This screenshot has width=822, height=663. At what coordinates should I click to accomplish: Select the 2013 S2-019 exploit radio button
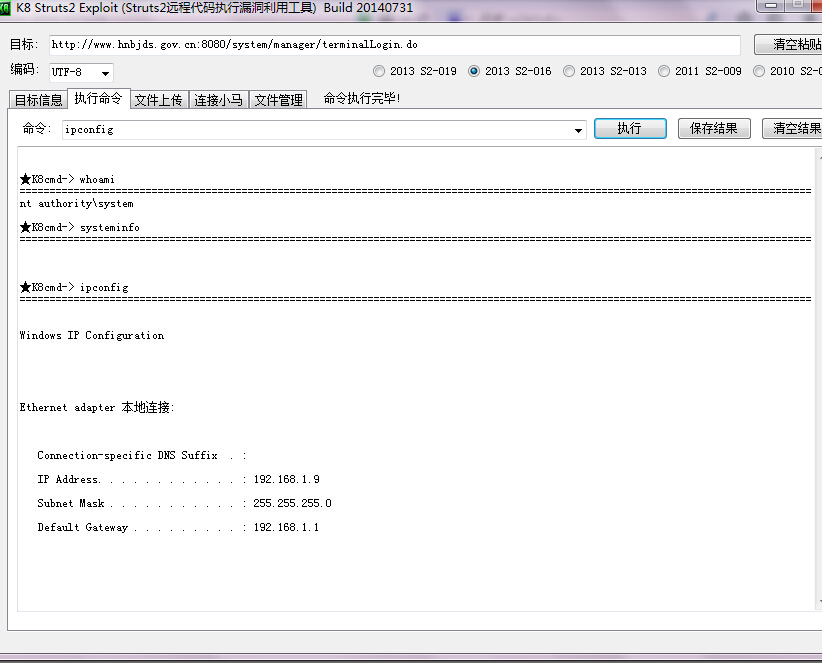tap(379, 71)
